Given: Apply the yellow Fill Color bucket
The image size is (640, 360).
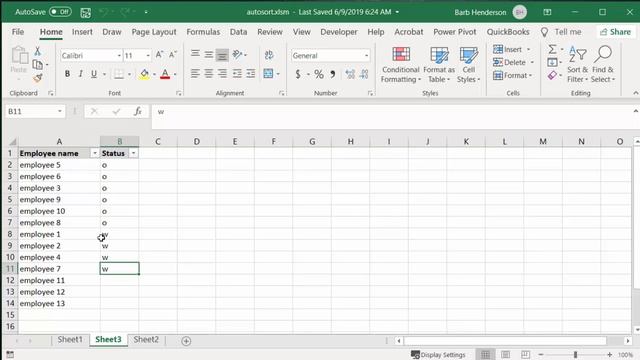Looking at the screenshot, I should 144,74.
